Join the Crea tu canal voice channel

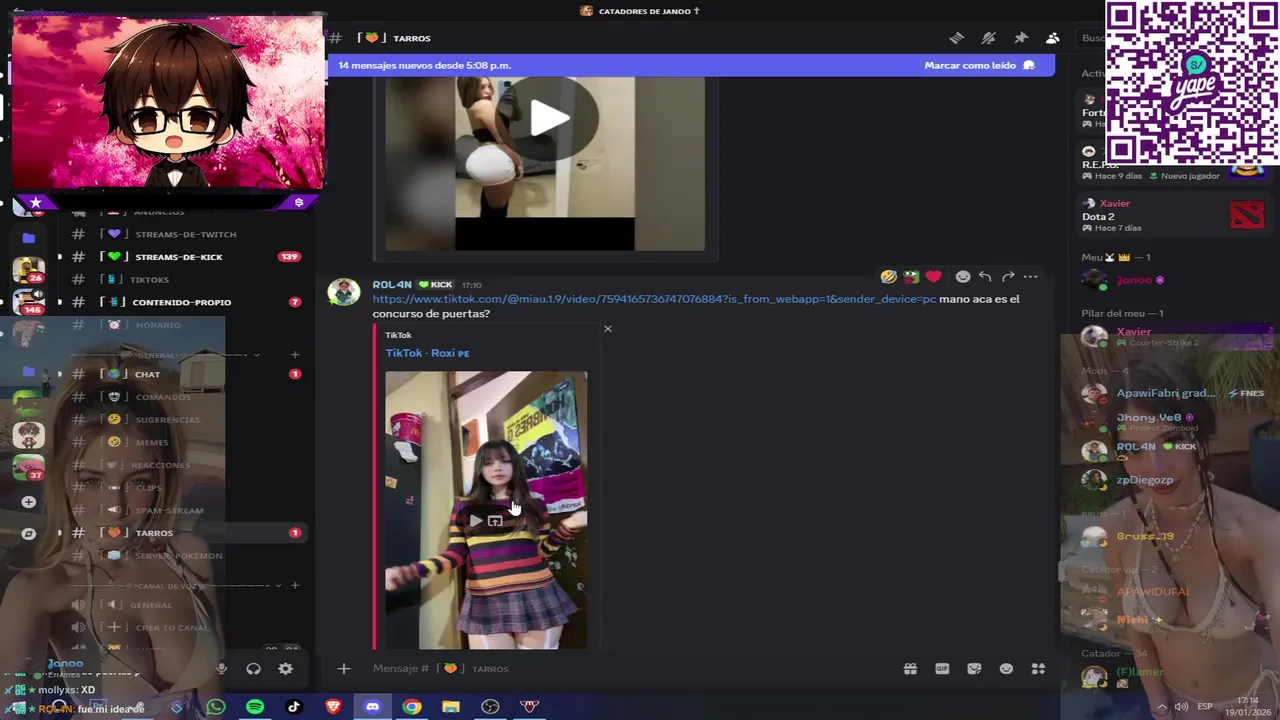coord(171,628)
